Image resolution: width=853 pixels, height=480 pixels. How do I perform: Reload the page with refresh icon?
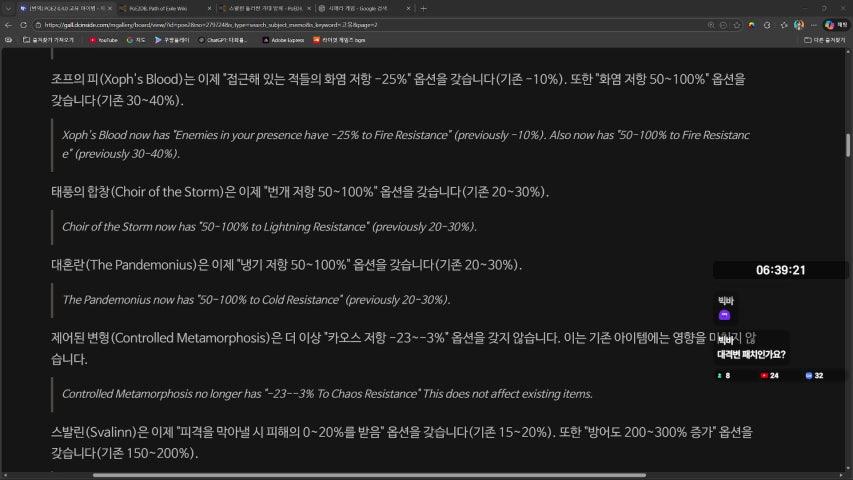[x=23, y=24]
